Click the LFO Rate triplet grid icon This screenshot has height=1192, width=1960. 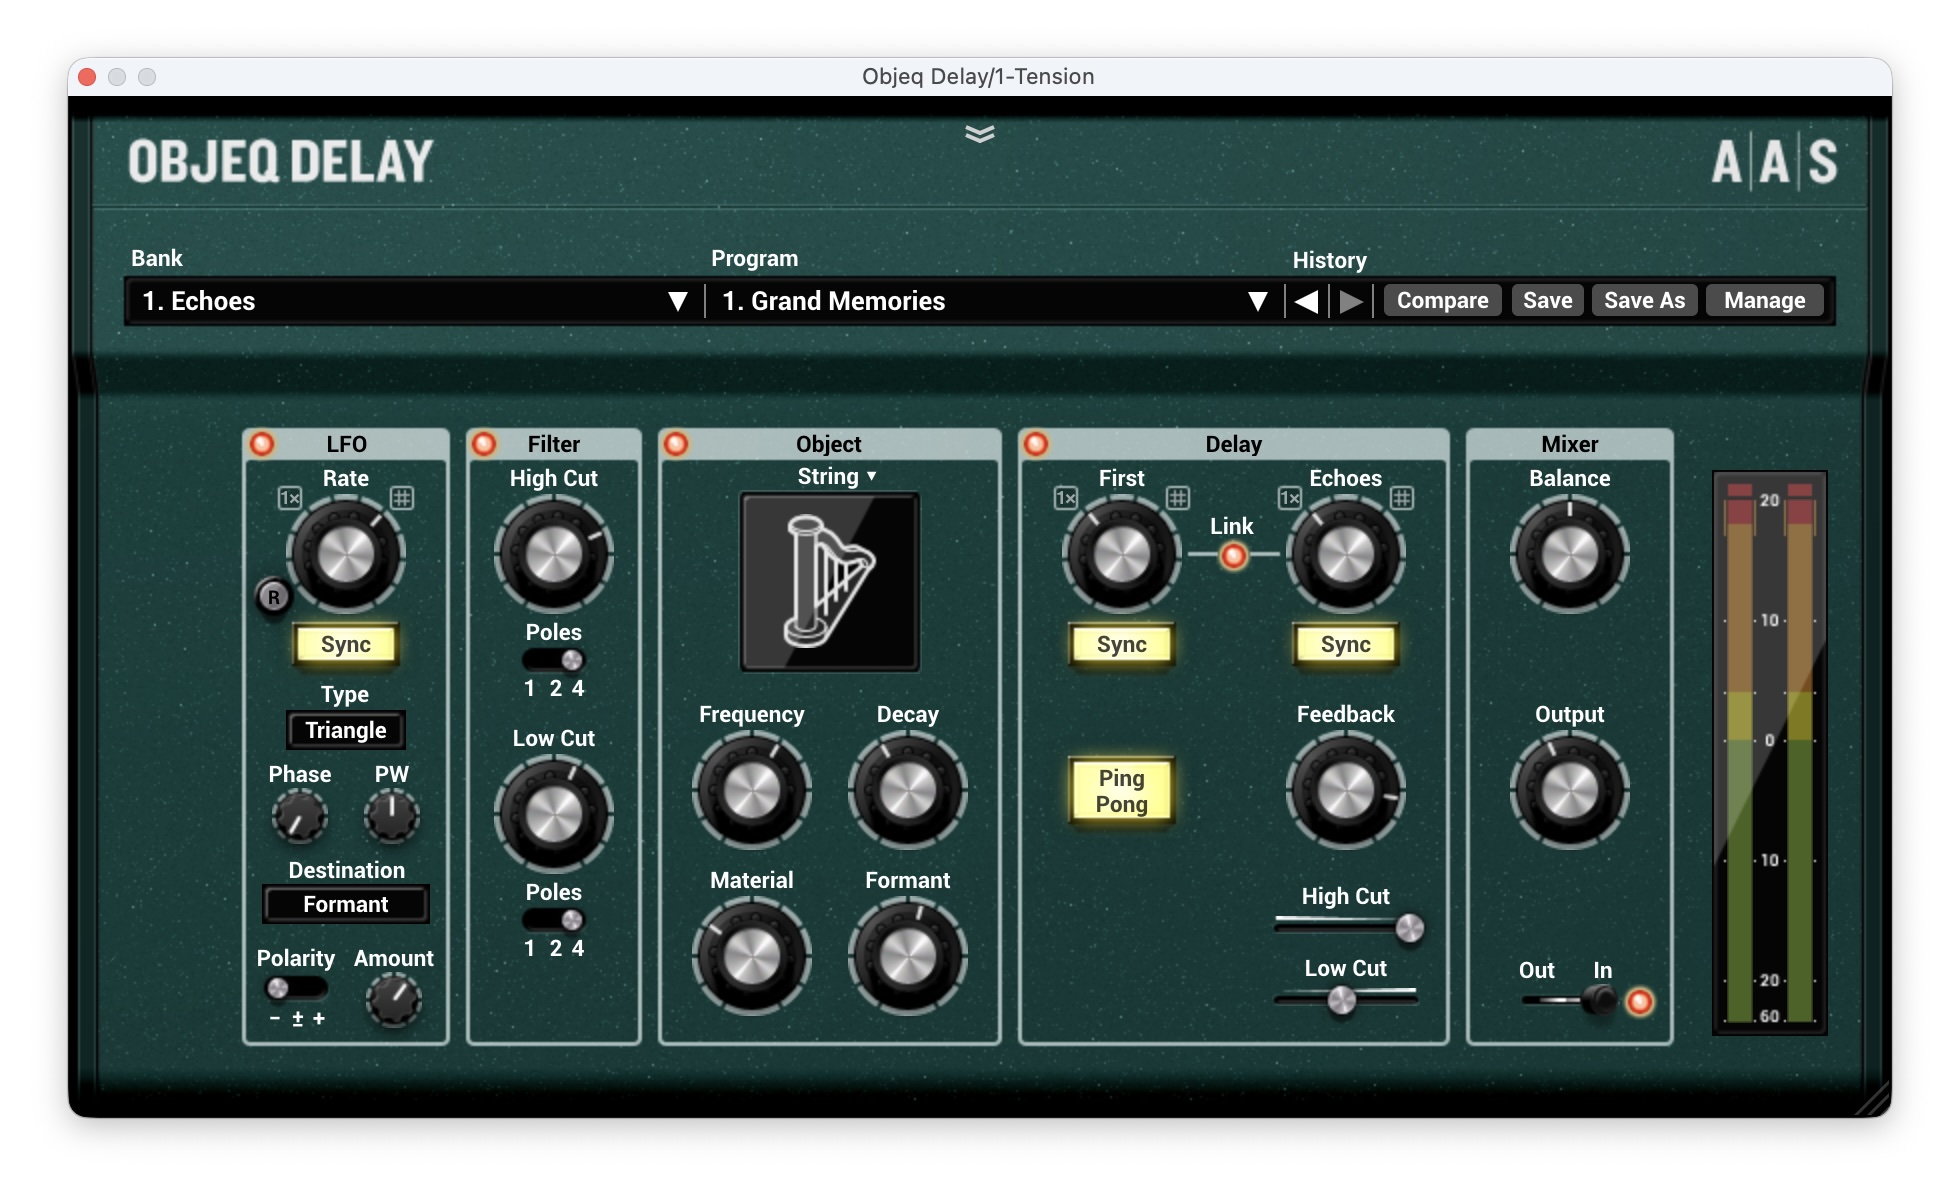402,497
